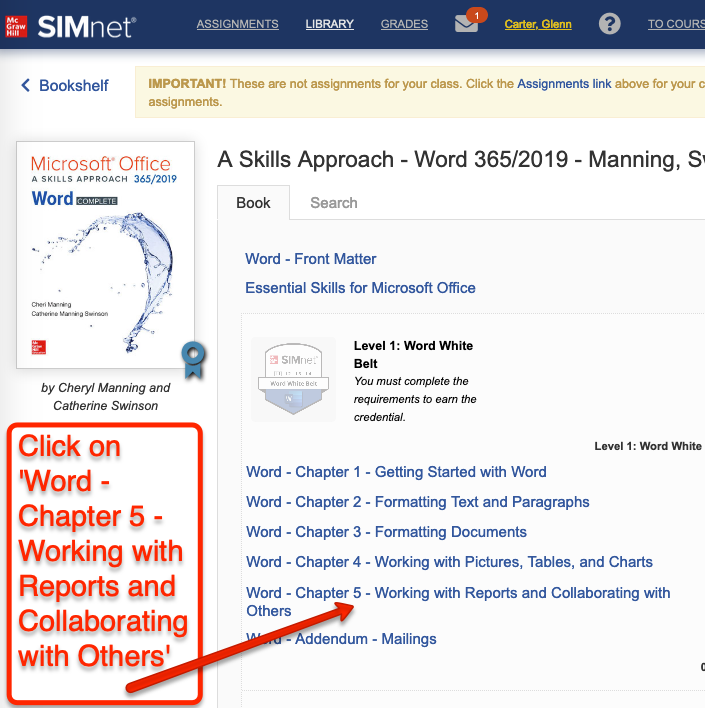Open the LIBRARY menu item
This screenshot has width=705, height=708.
330,24
